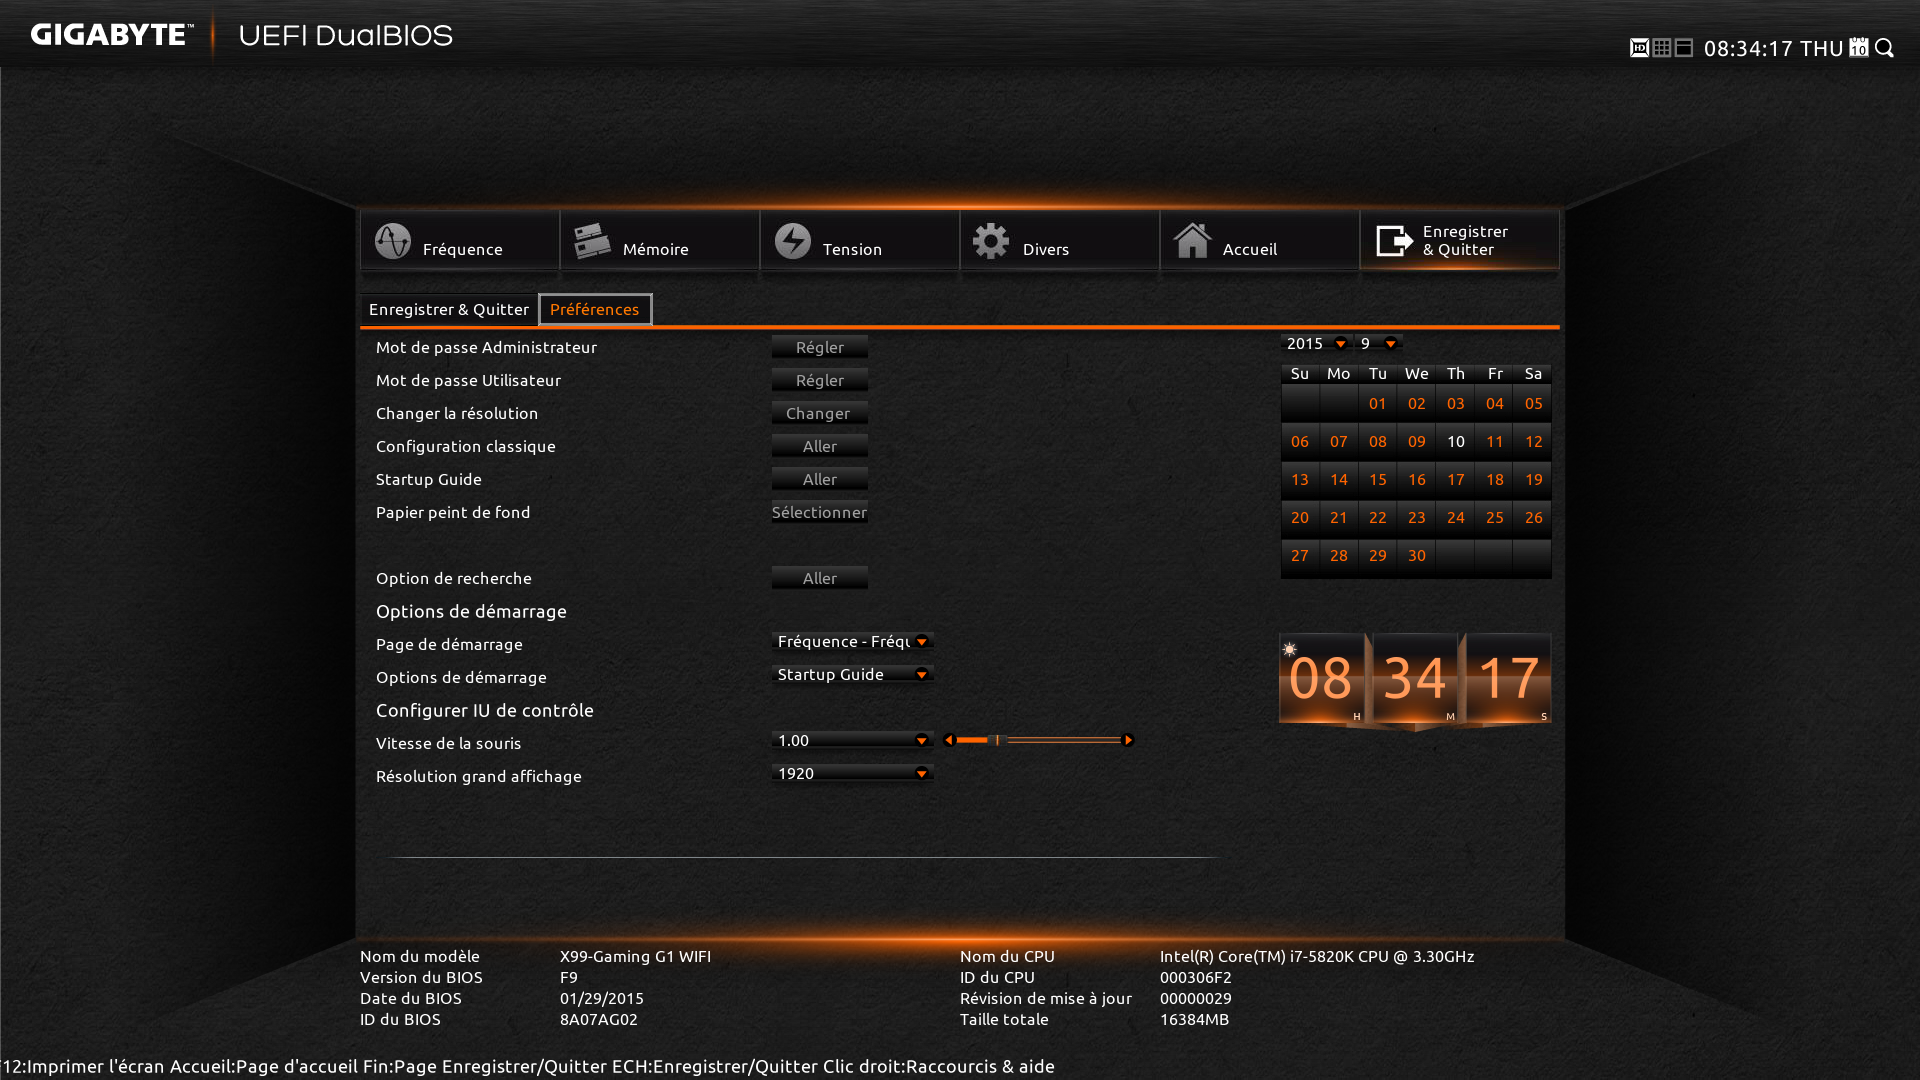Switch to the Enregistrer & Quitter sub-tab
The image size is (1920, 1080).
[x=448, y=310]
